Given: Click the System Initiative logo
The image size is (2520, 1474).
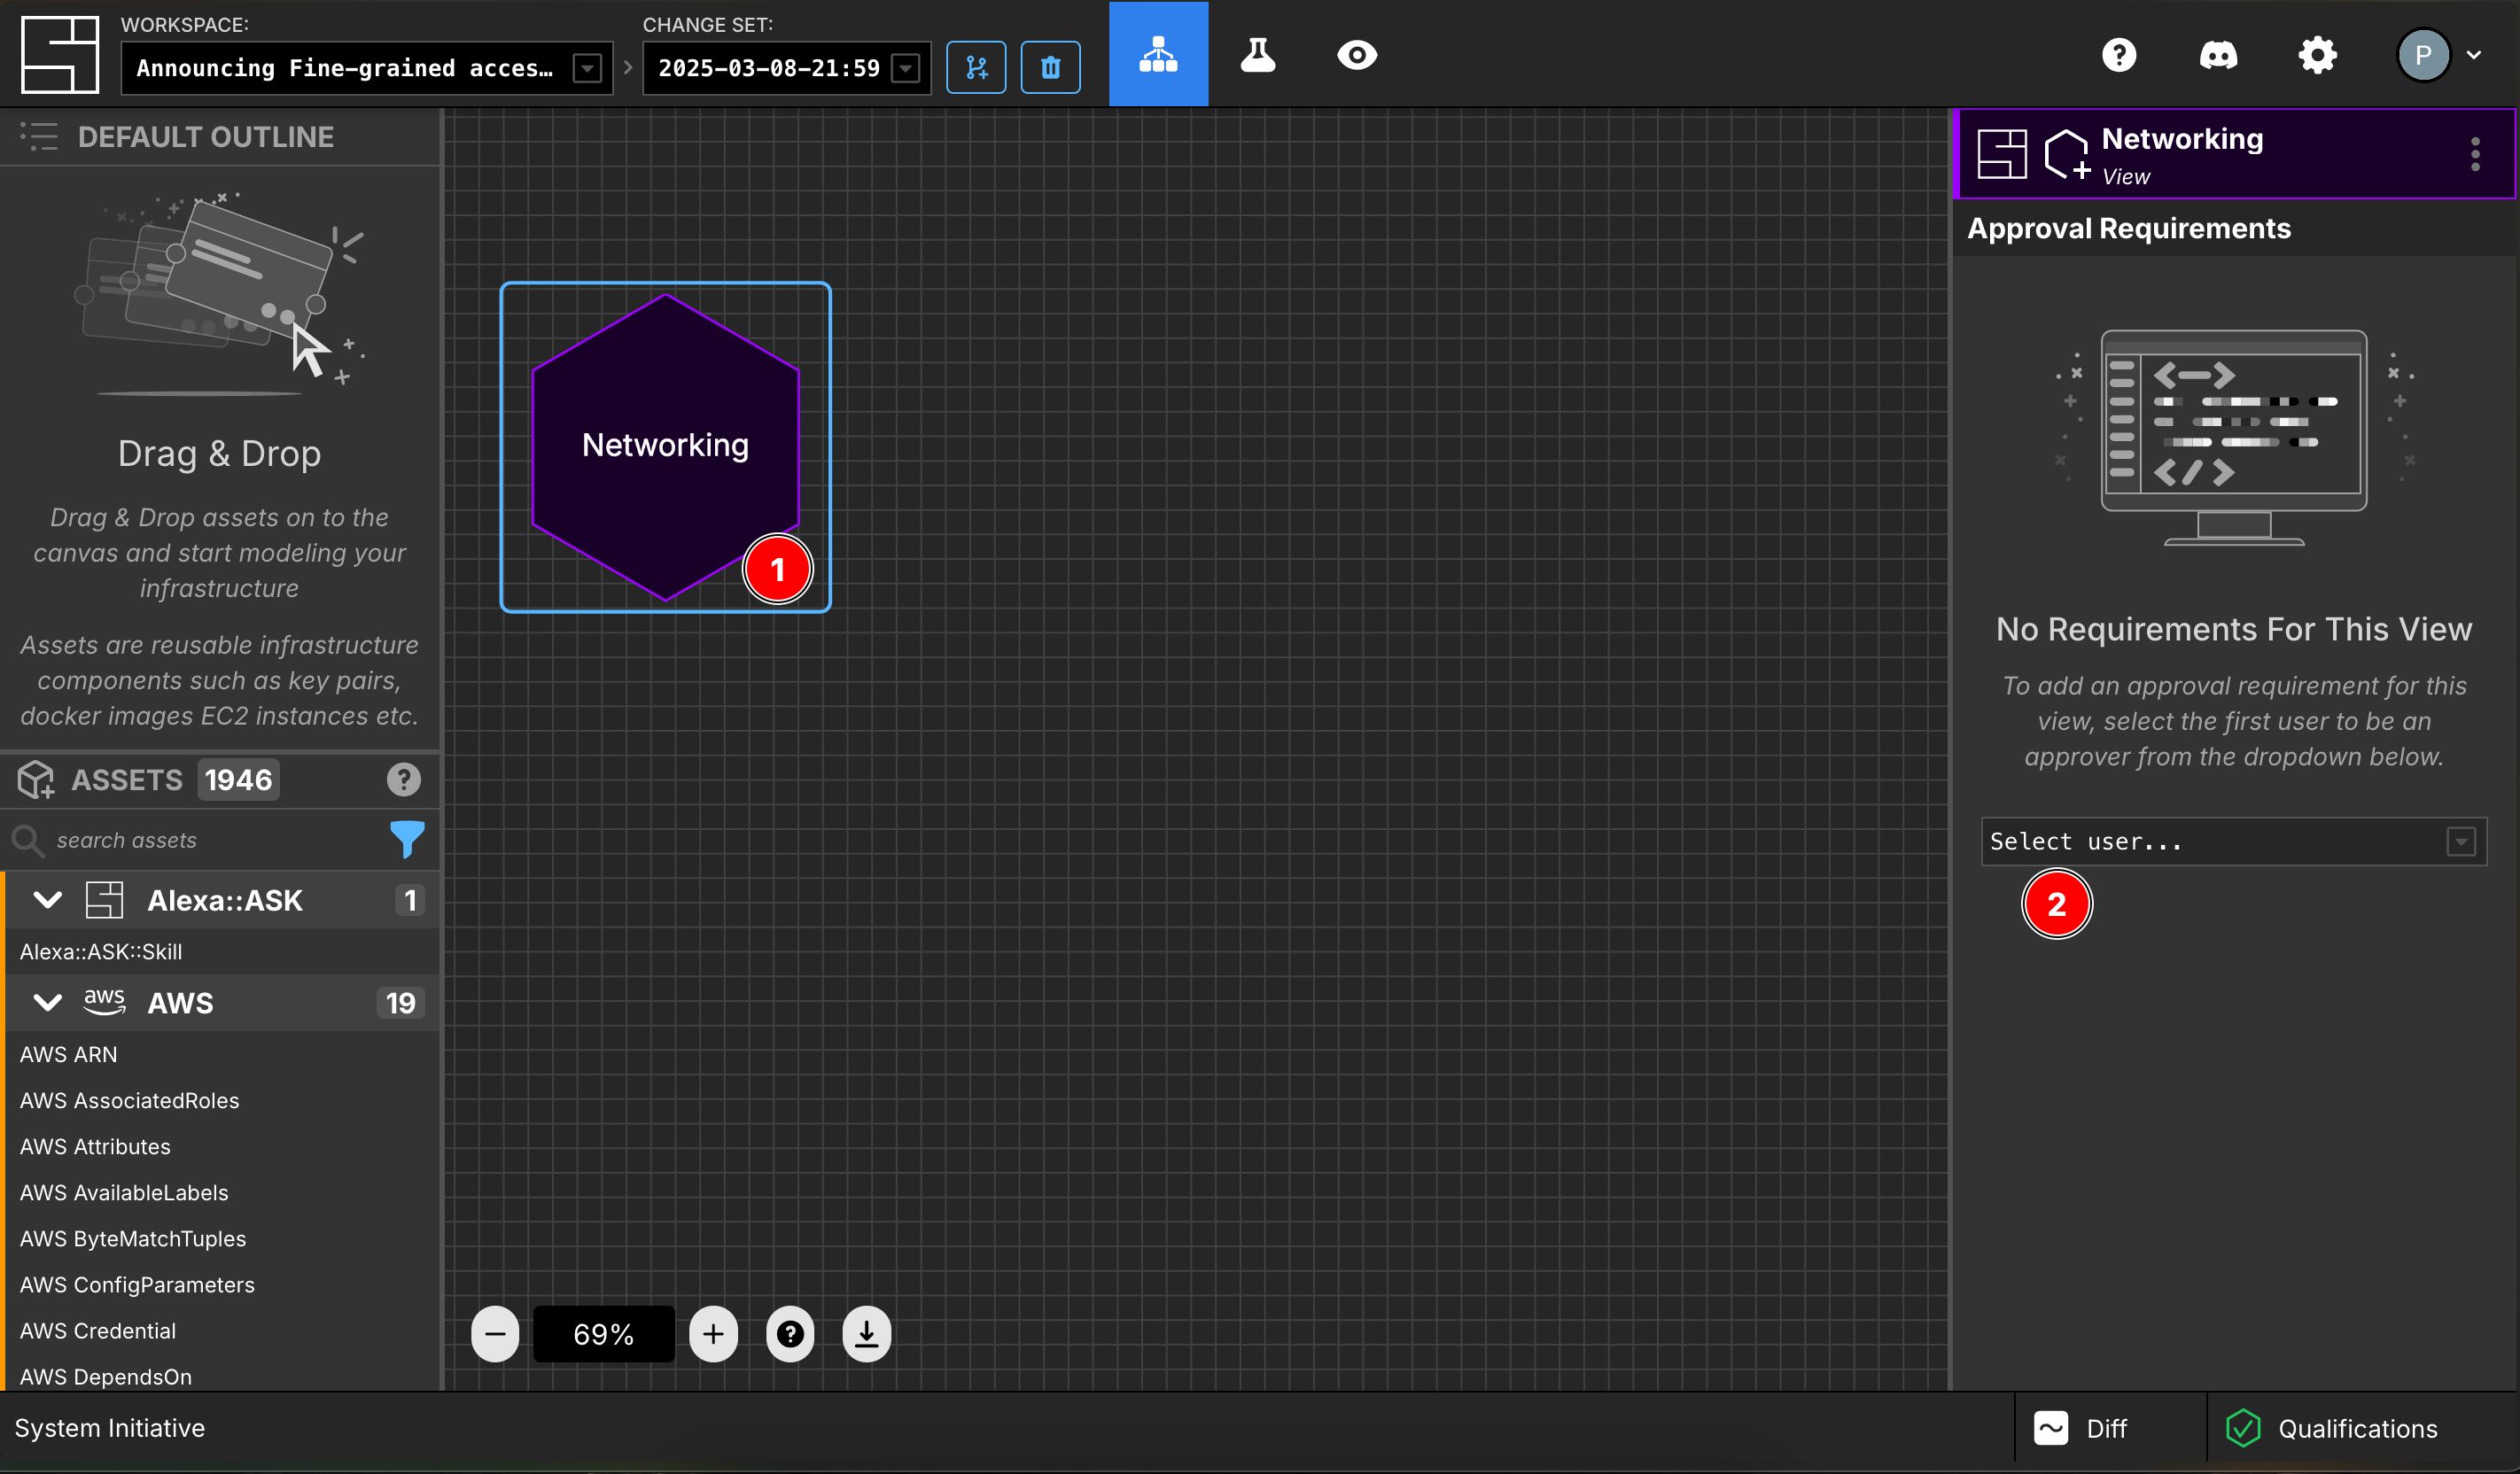Looking at the screenshot, I should 60,54.
